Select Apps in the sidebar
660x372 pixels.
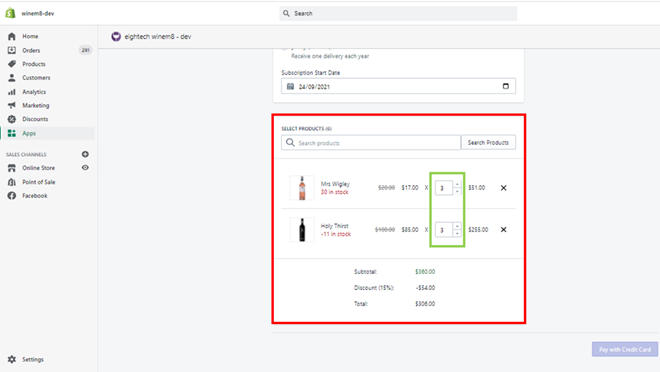pyautogui.click(x=29, y=133)
